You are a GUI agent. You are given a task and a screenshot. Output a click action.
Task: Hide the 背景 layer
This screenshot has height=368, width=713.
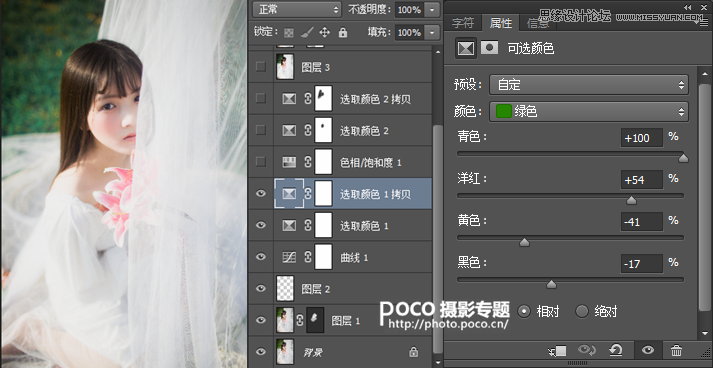(x=261, y=352)
